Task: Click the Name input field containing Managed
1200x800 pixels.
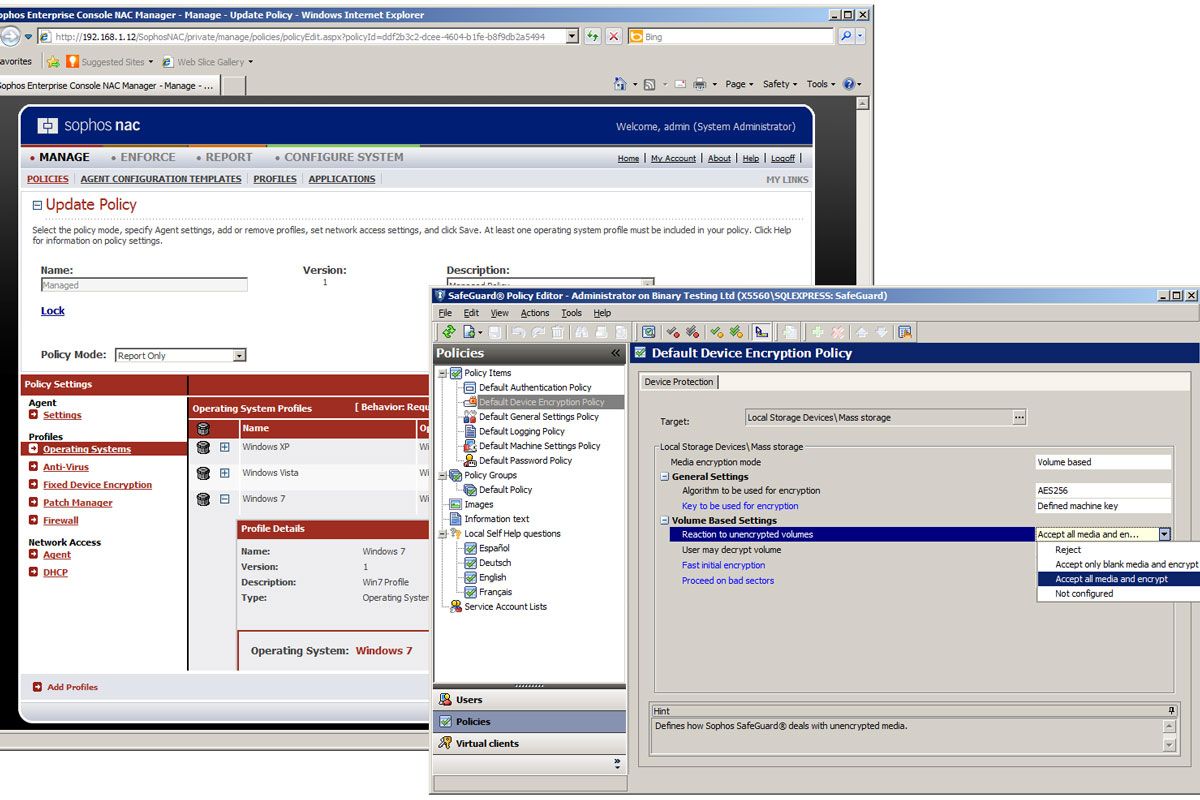Action: [144, 285]
